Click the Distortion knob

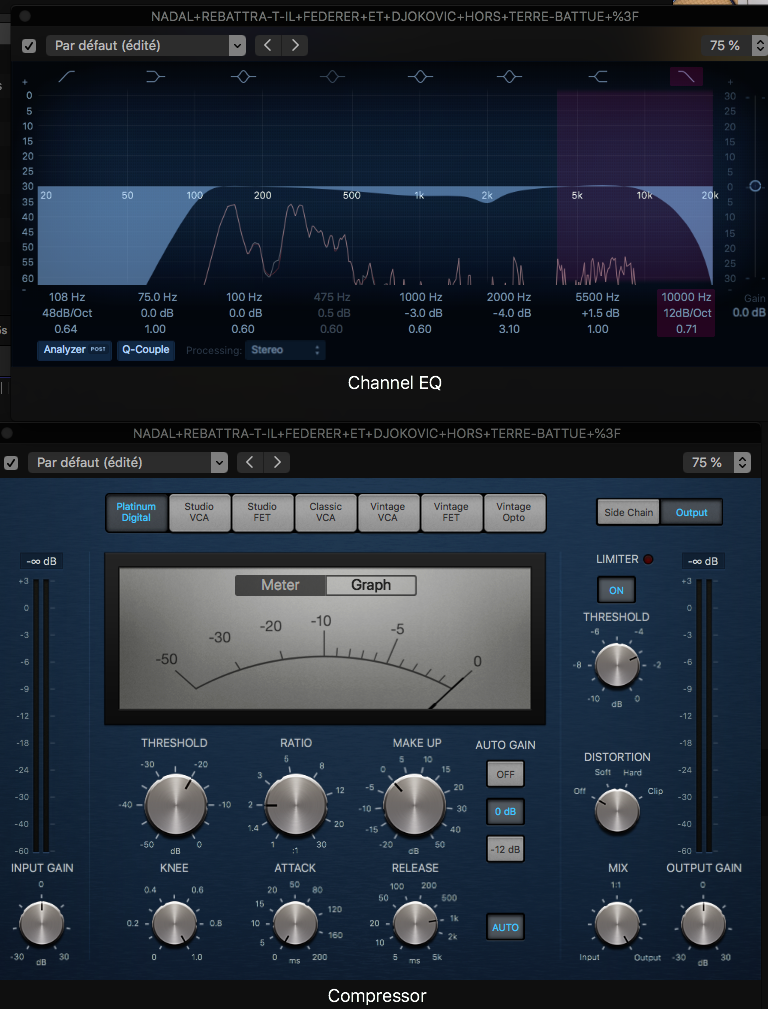point(617,811)
